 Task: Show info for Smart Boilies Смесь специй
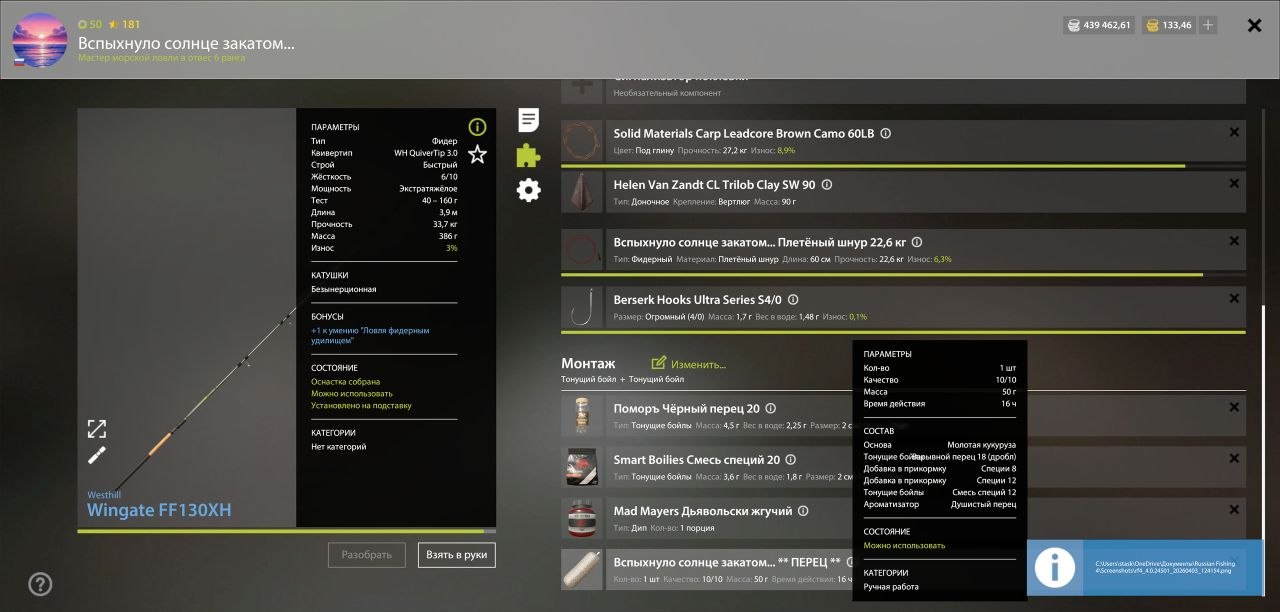click(x=790, y=460)
